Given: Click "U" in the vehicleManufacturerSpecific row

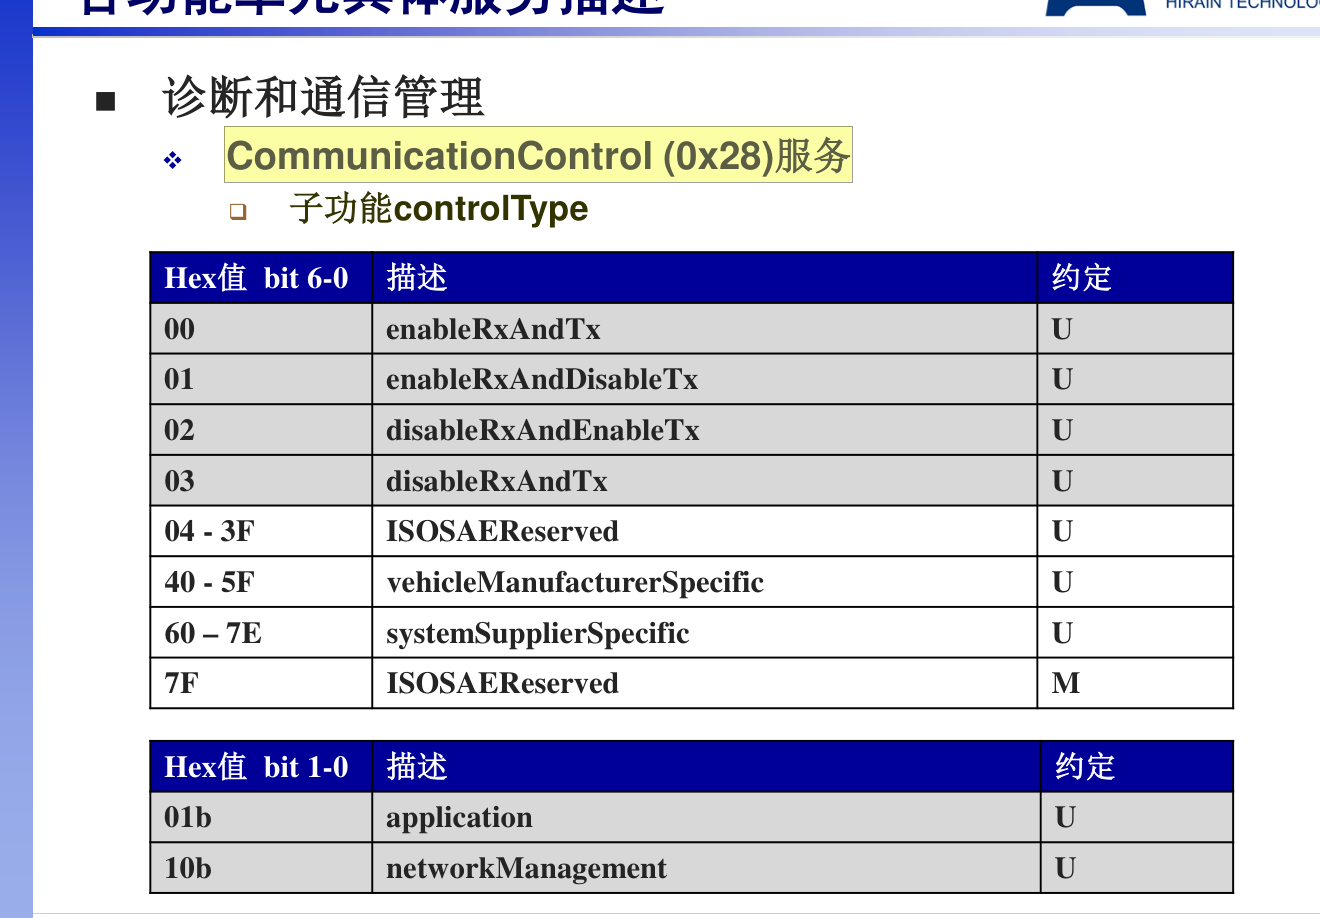Looking at the screenshot, I should 1135,582.
